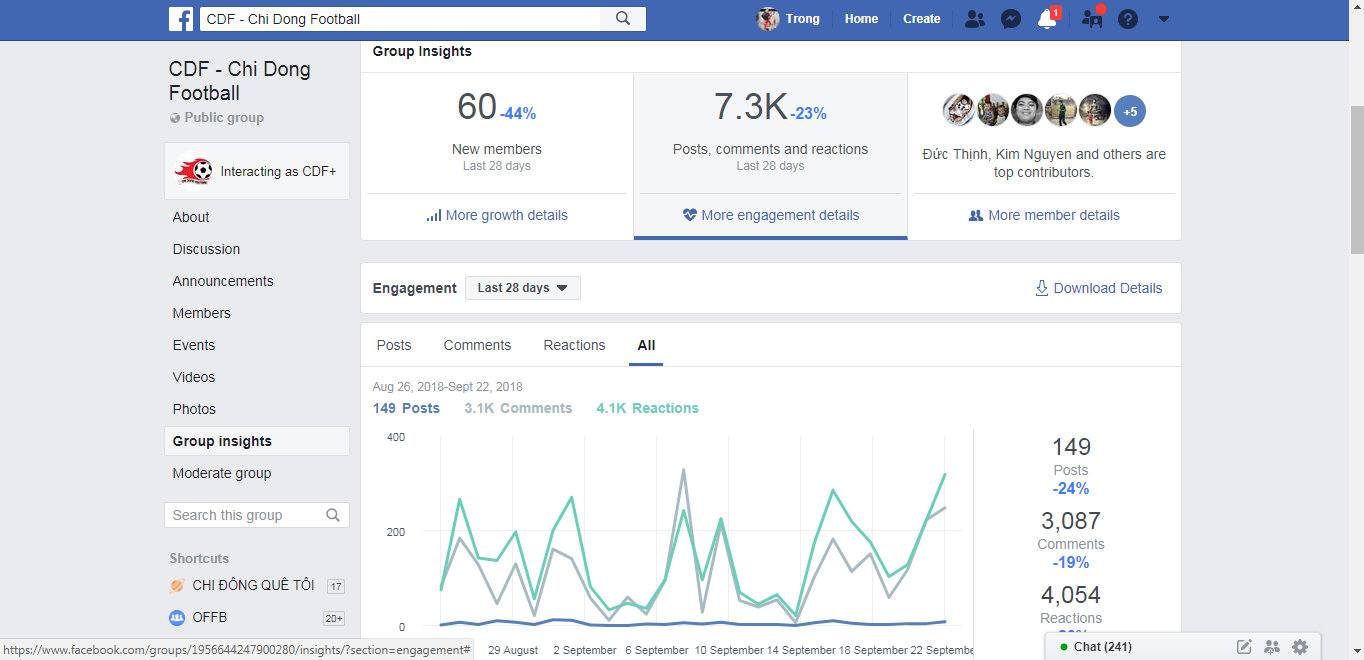
Task: Click the search icon in group search box
Action: coord(334,515)
